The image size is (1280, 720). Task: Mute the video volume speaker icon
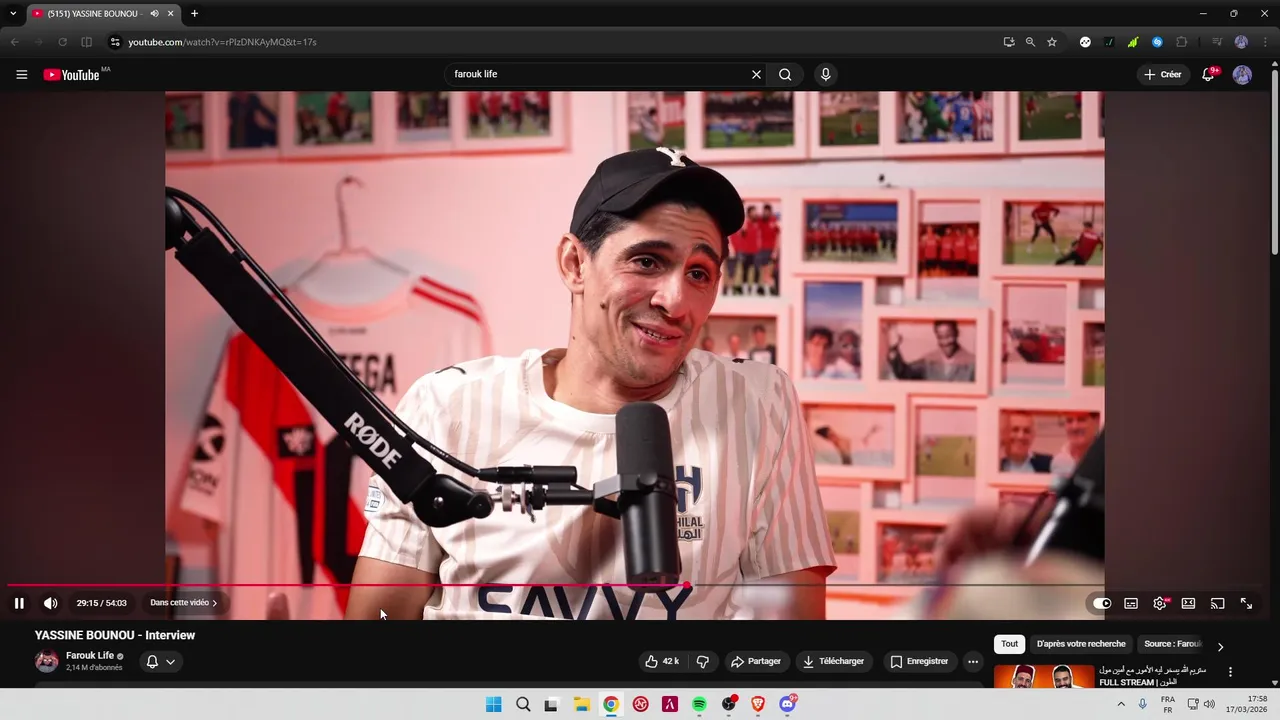(x=51, y=603)
